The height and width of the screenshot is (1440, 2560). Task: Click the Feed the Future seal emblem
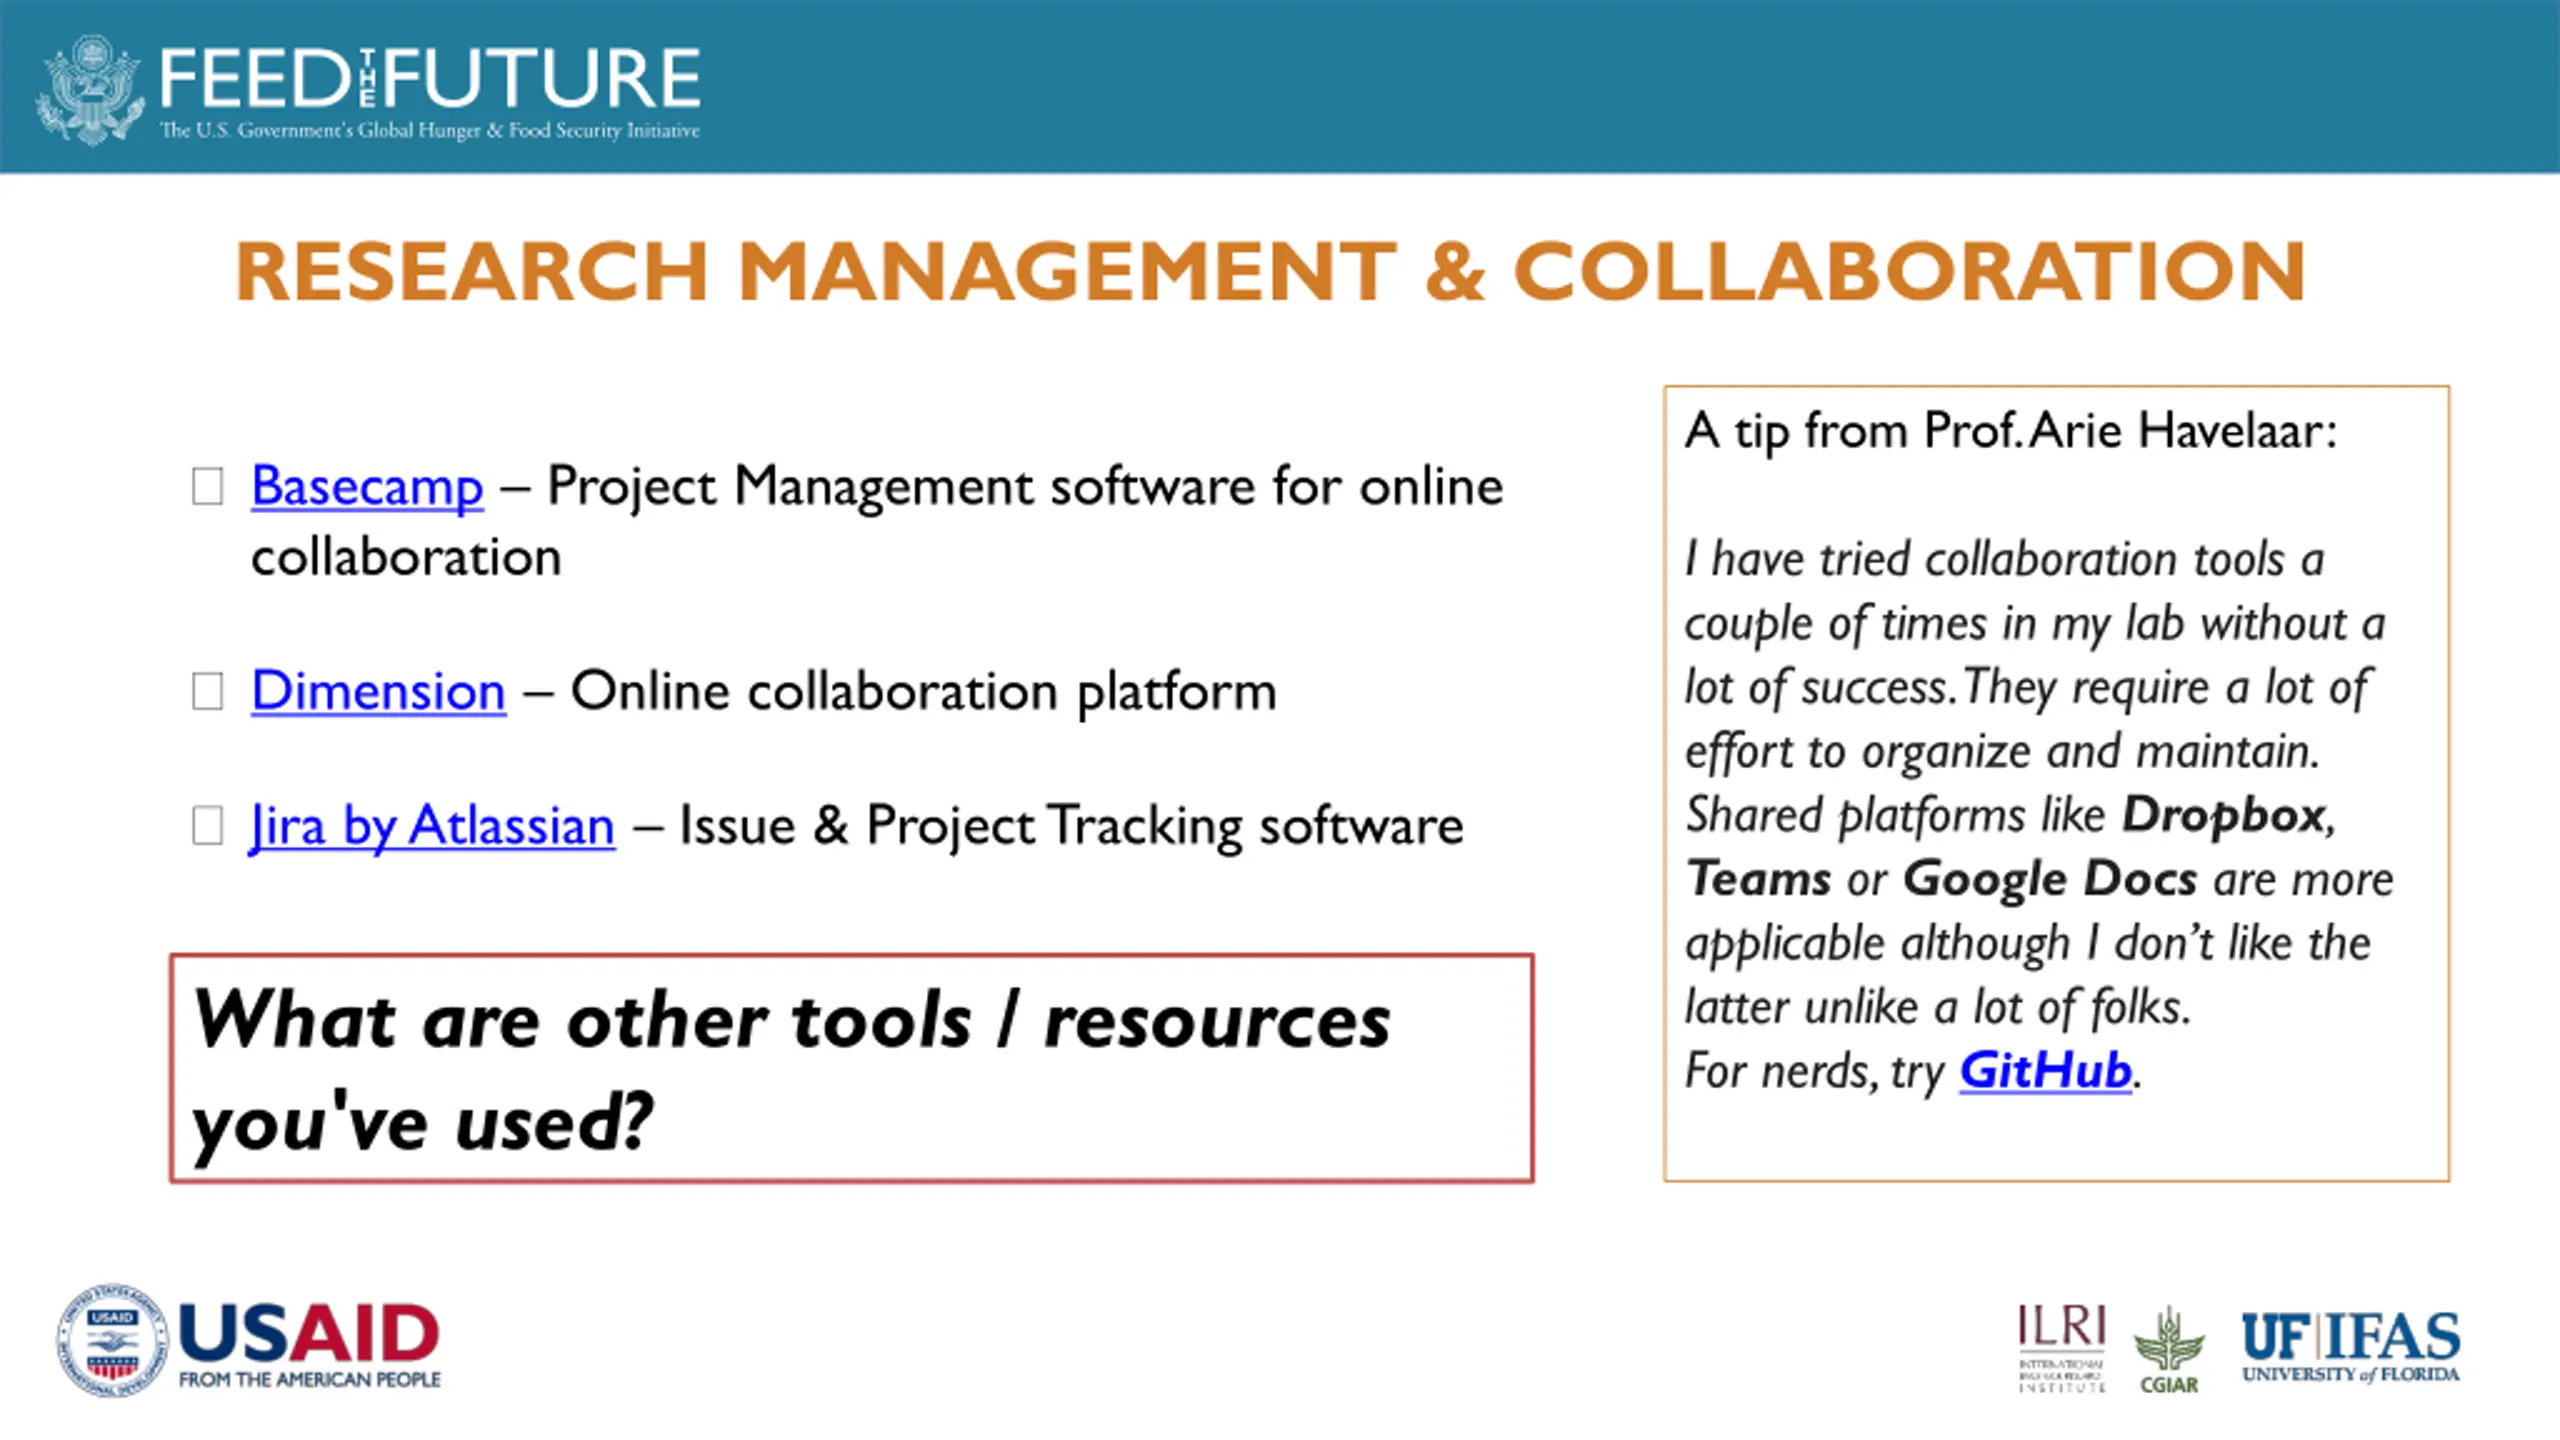tap(88, 90)
